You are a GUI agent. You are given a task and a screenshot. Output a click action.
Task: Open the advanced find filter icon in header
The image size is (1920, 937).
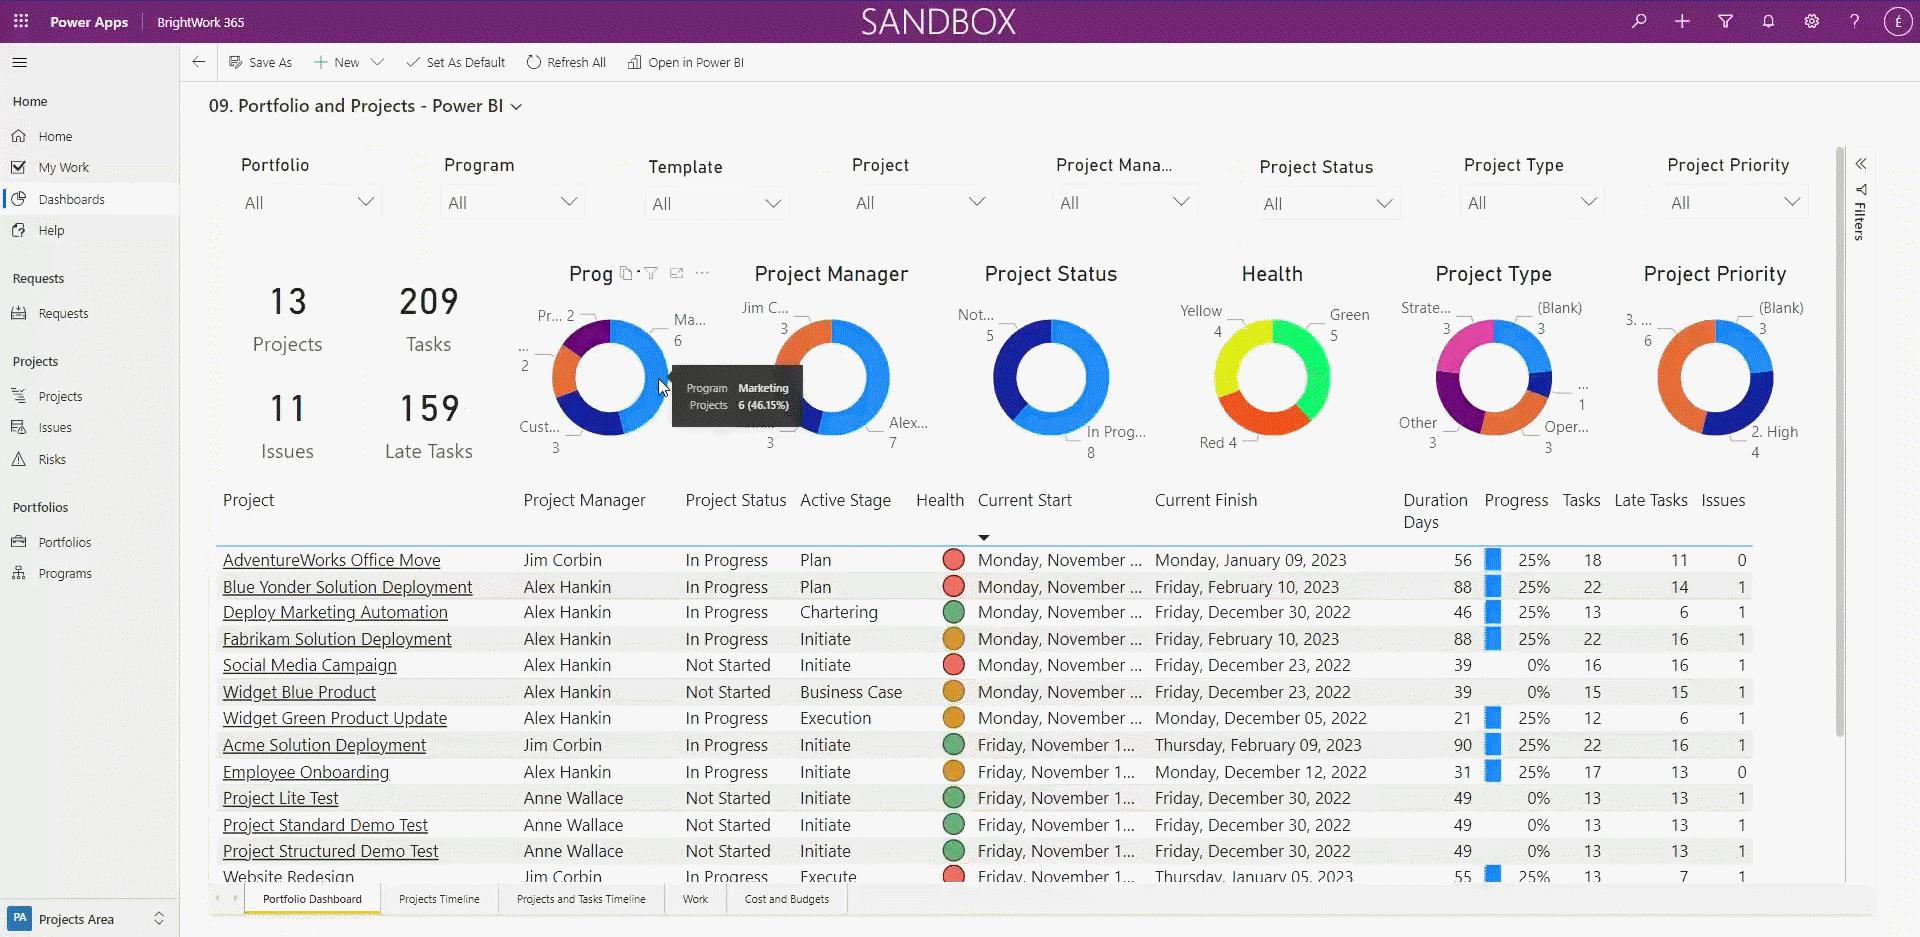(1725, 21)
